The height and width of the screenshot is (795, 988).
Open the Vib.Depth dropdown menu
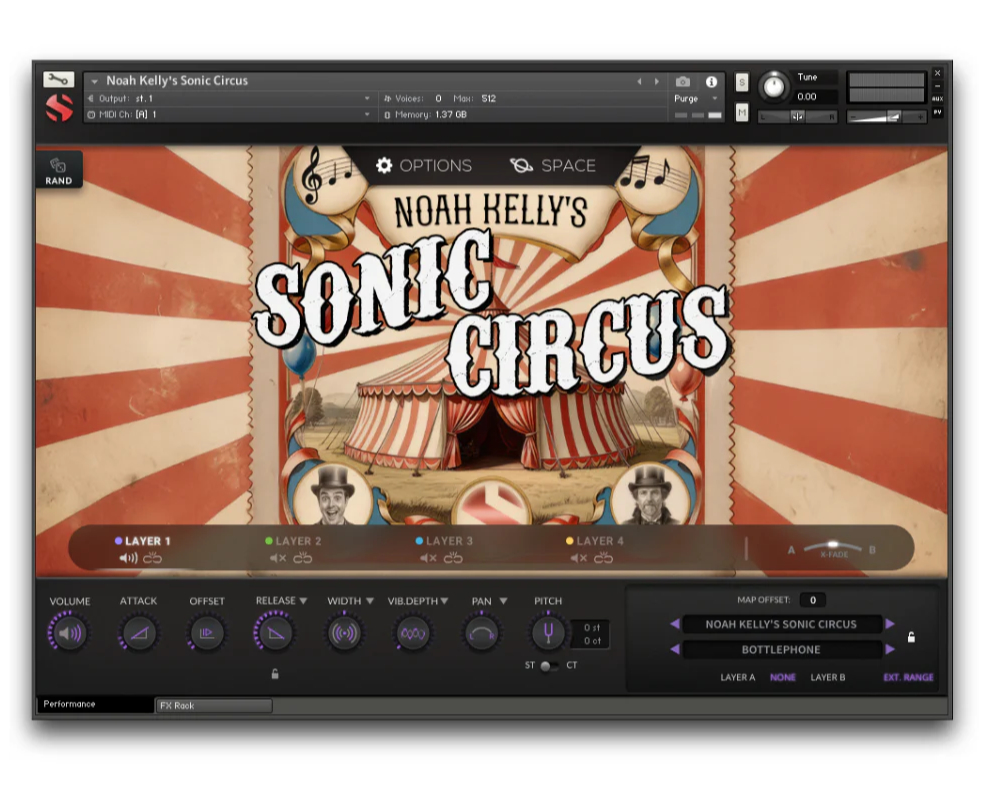(x=444, y=601)
